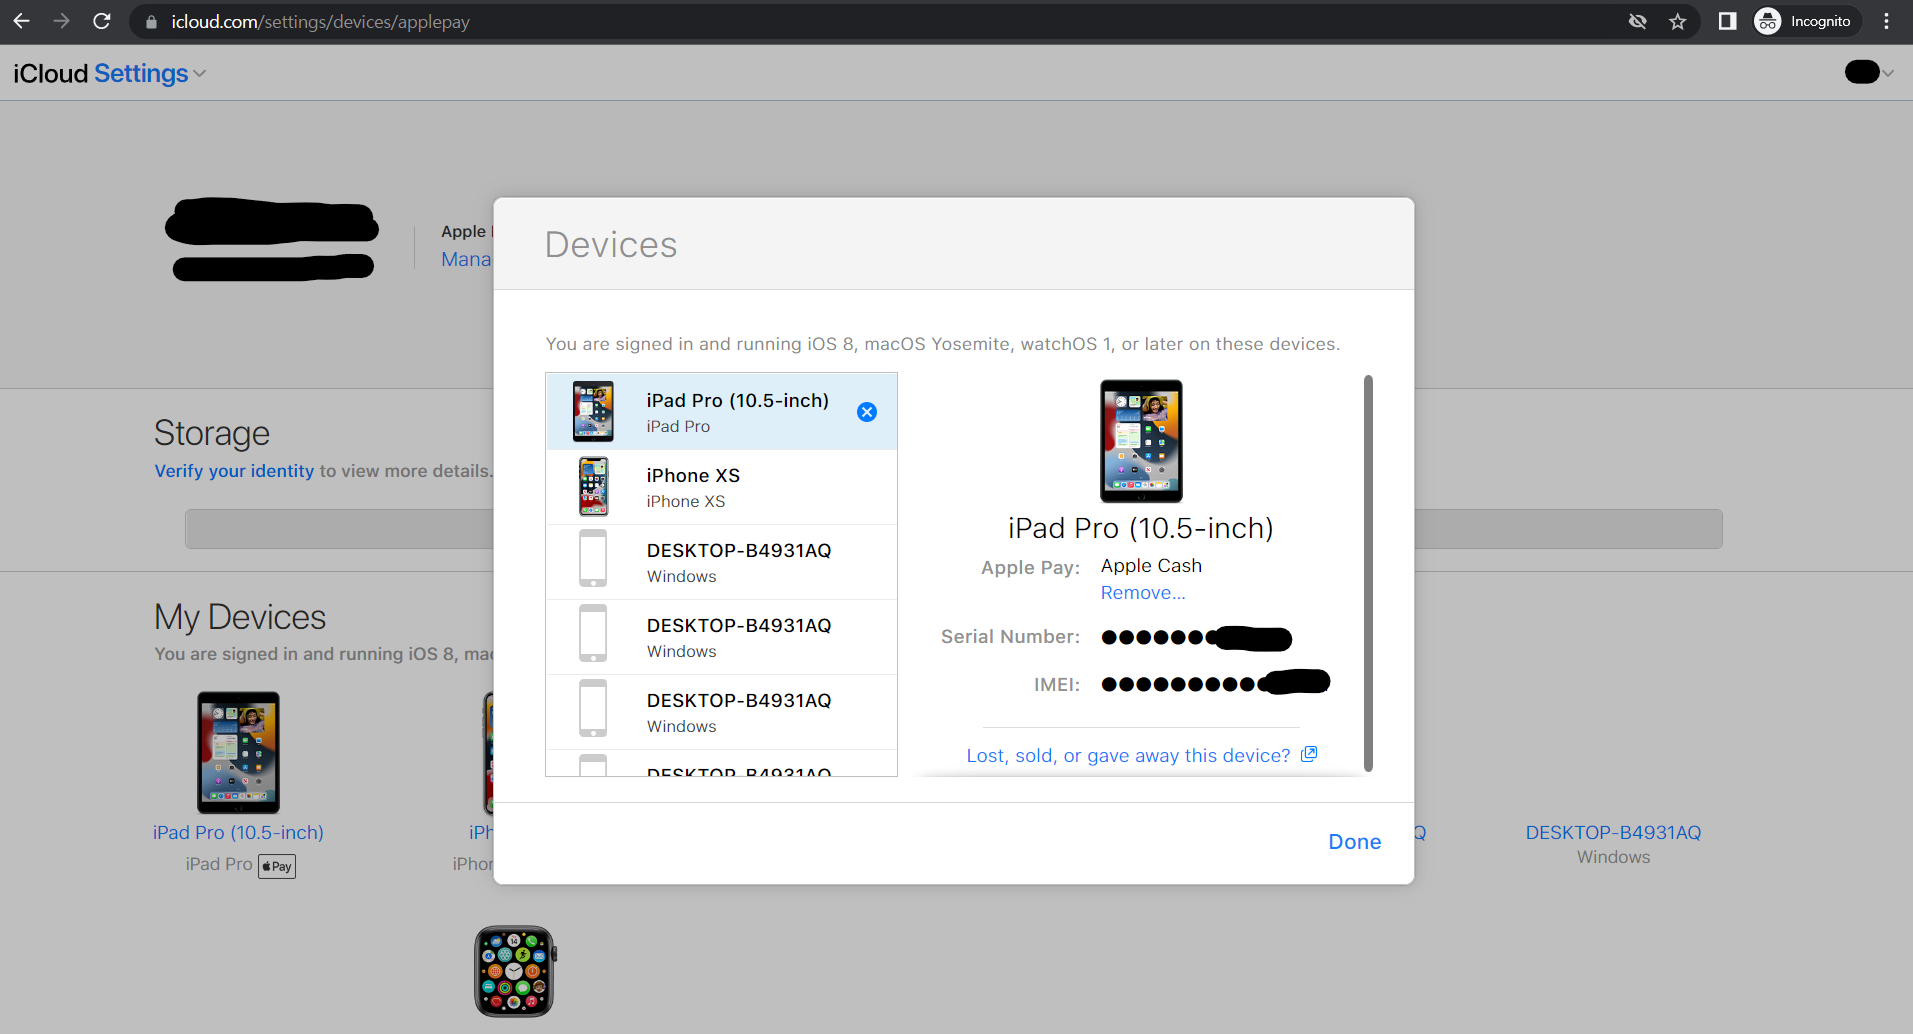
Task: Click the 'Apple Pay:' label in device details
Action: (1030, 568)
